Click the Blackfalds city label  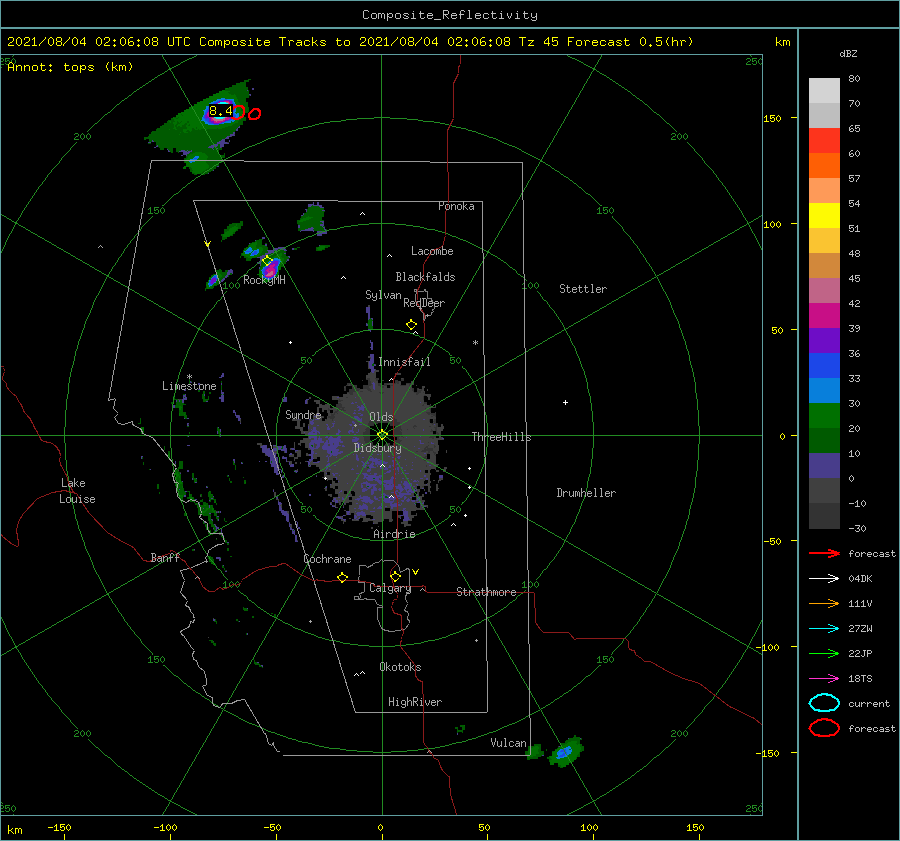pos(425,277)
